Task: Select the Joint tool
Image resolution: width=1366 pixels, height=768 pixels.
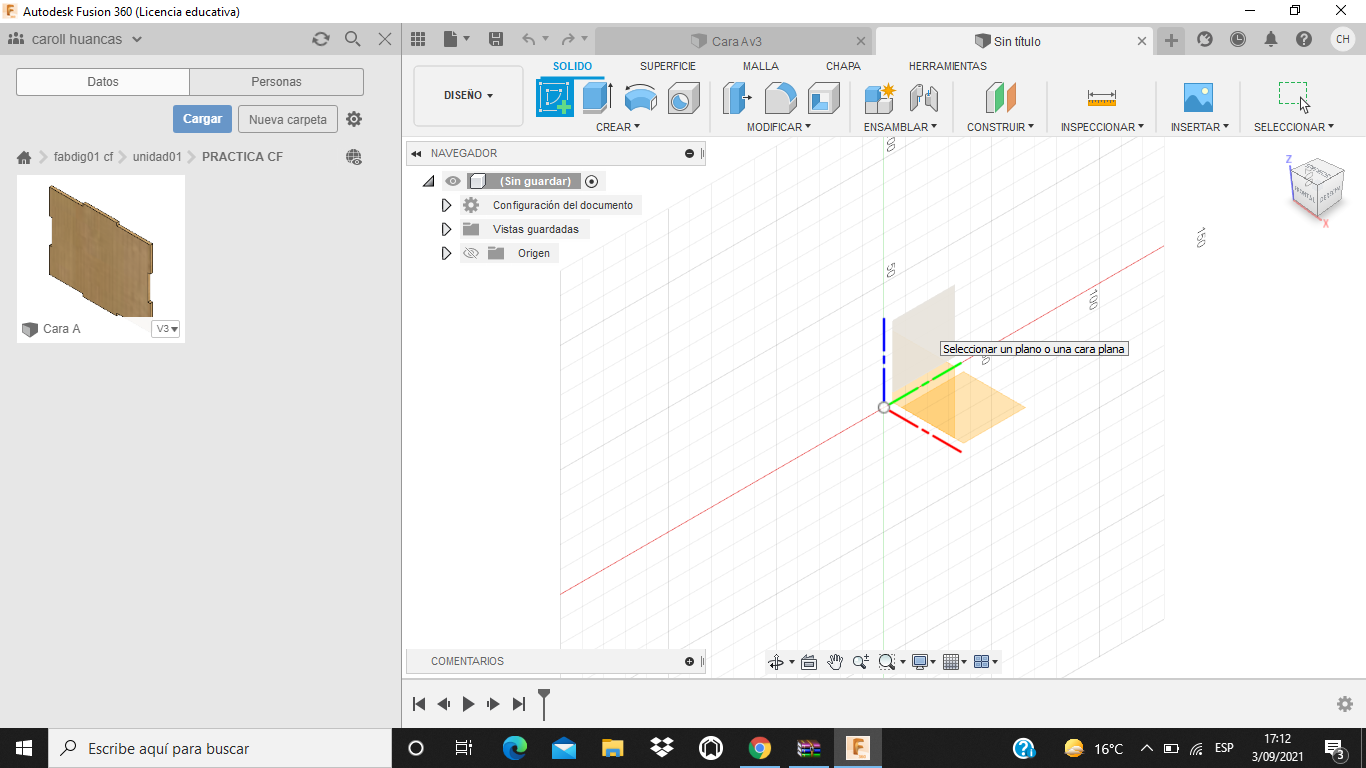Action: point(923,98)
